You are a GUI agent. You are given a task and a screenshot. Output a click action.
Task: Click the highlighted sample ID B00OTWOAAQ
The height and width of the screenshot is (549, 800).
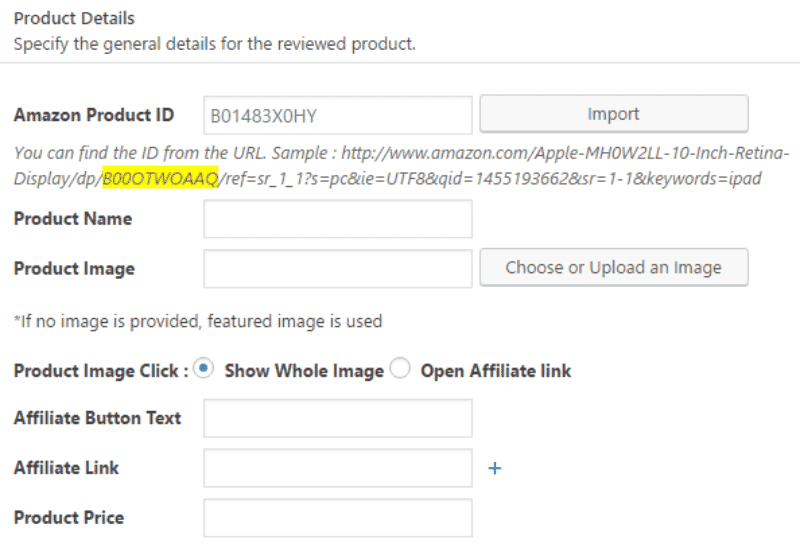(160, 178)
